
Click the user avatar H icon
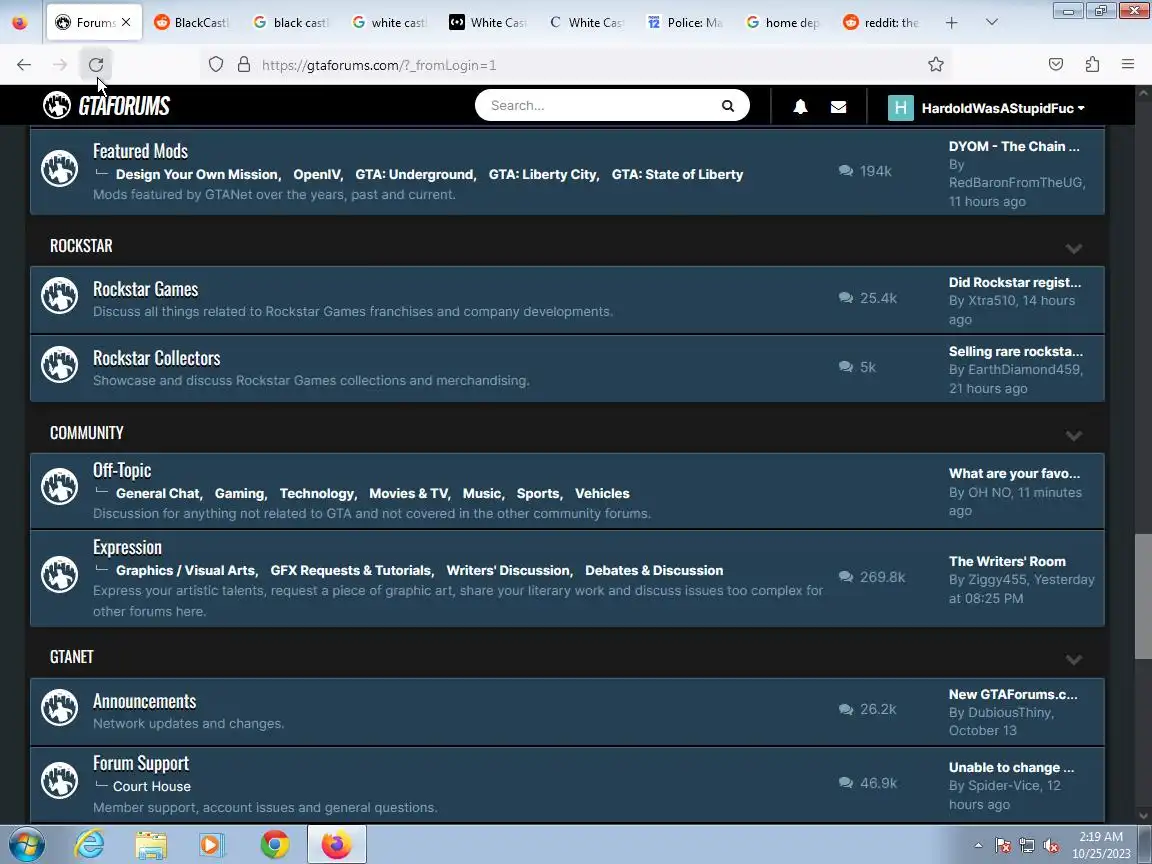(900, 107)
